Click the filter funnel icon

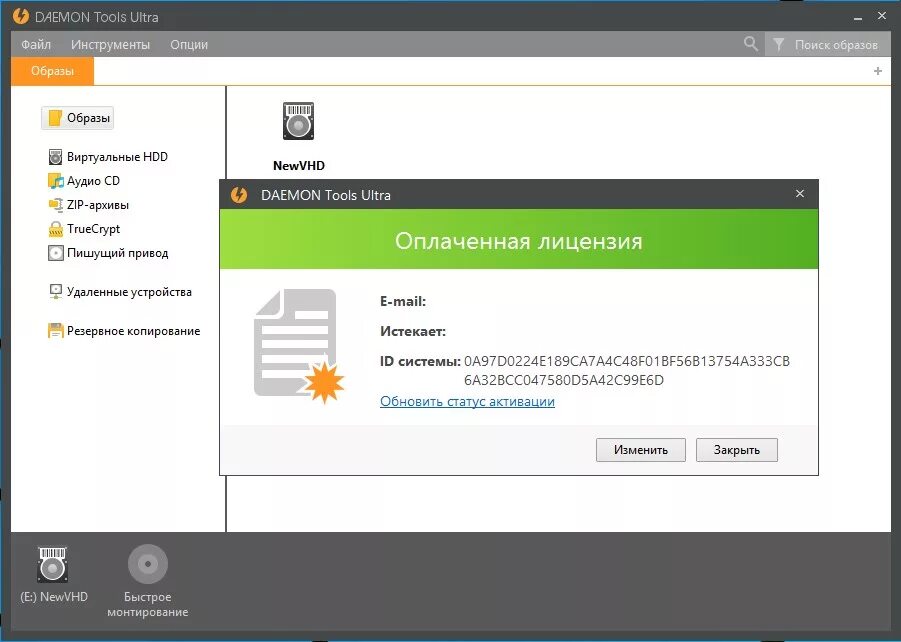click(x=778, y=44)
